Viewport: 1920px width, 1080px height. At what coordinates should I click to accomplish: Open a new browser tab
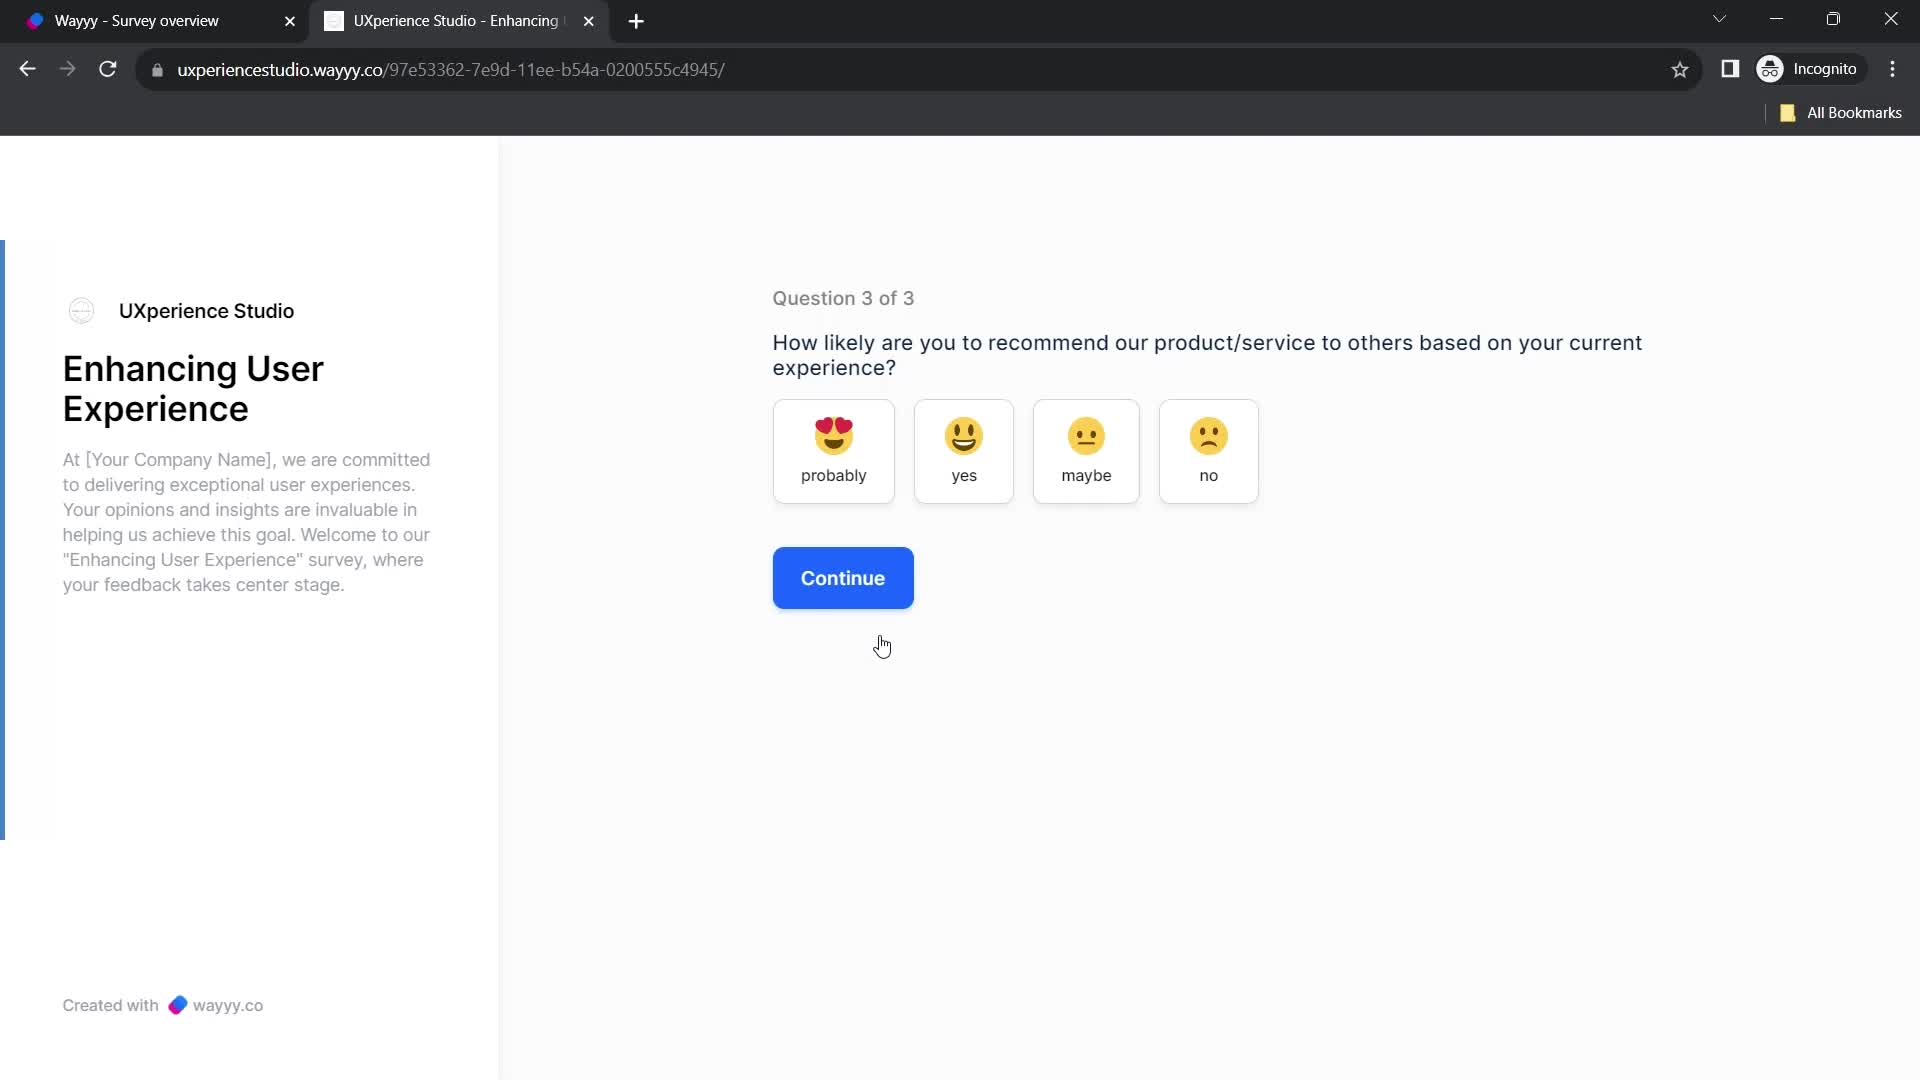click(636, 21)
